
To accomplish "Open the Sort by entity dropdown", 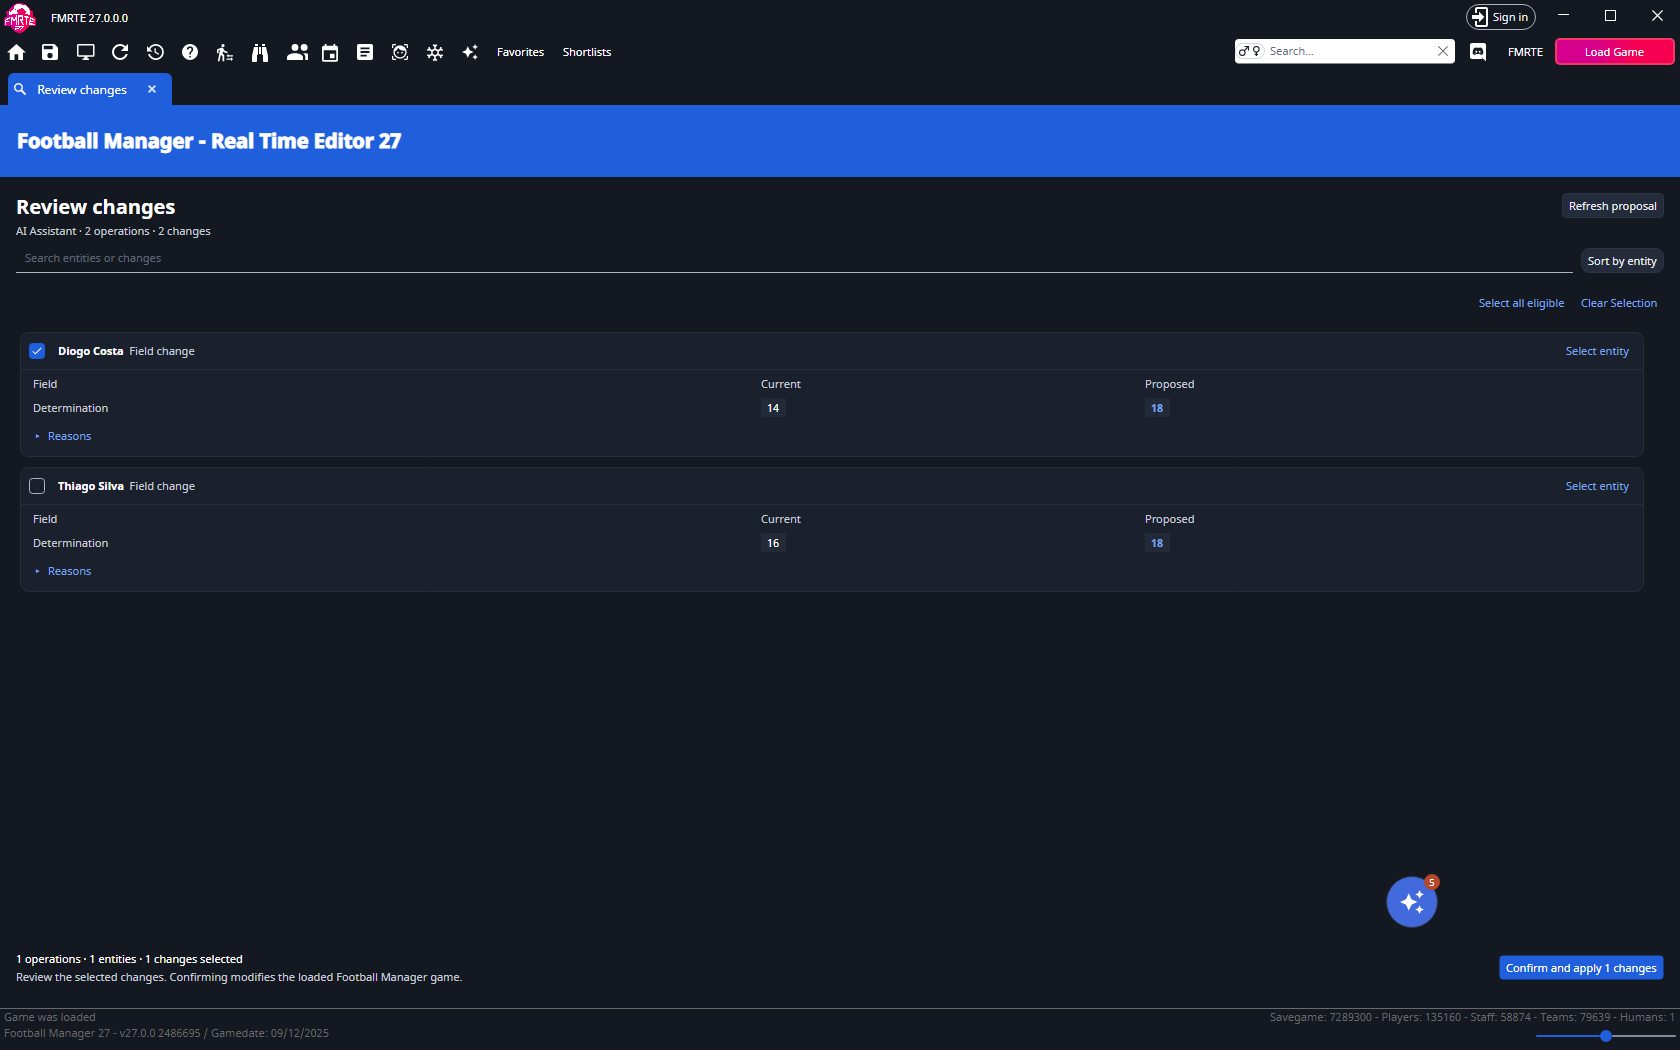I will point(1622,261).
